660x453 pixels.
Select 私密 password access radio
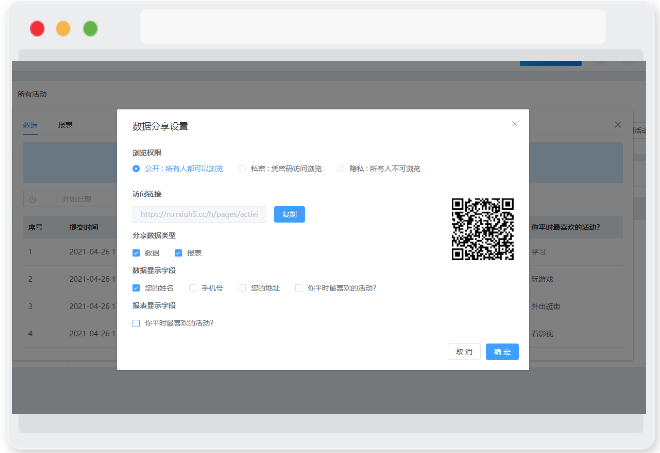[x=242, y=168]
